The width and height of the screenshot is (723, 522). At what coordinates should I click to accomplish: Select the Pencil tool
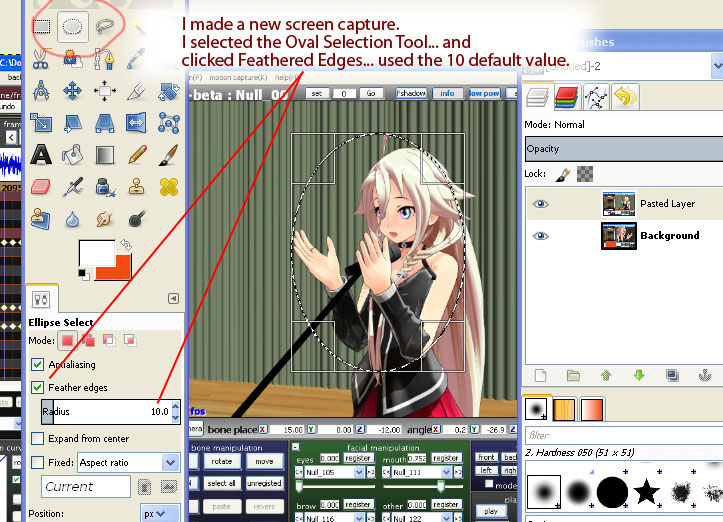[137, 155]
